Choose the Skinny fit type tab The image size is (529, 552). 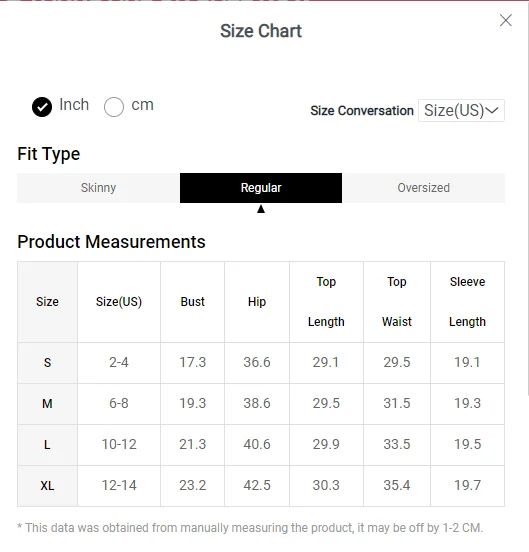click(x=99, y=188)
